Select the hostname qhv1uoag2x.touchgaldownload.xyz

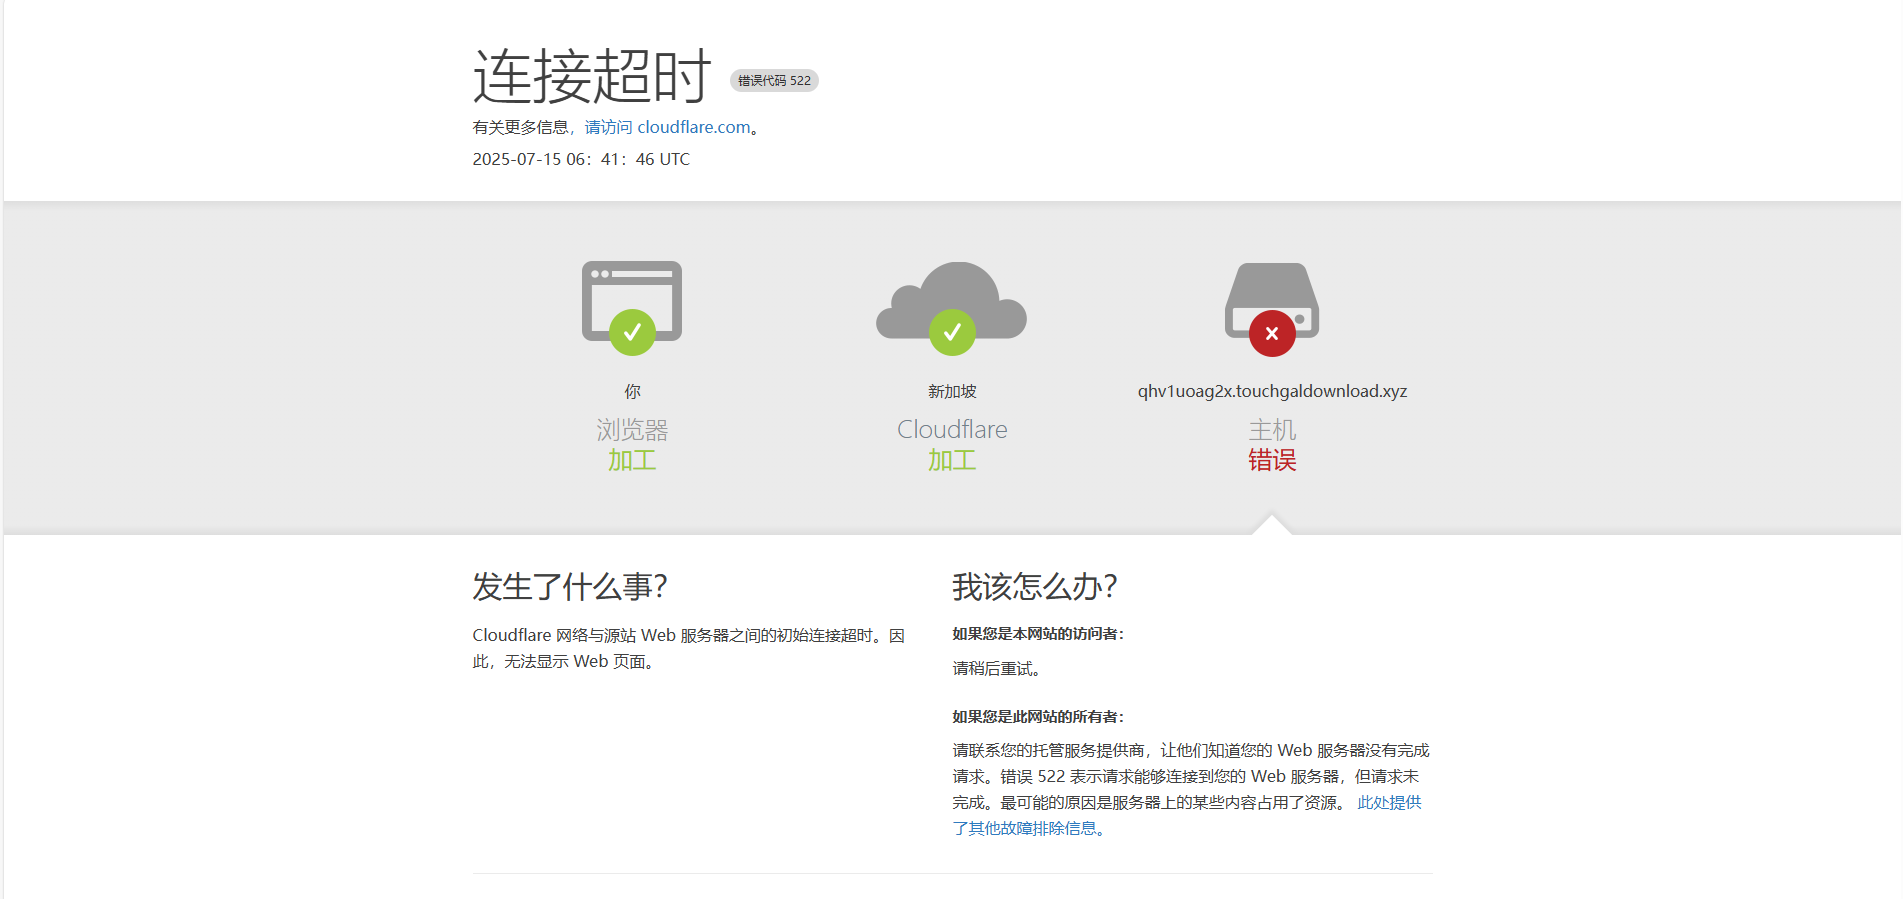(x=1272, y=391)
